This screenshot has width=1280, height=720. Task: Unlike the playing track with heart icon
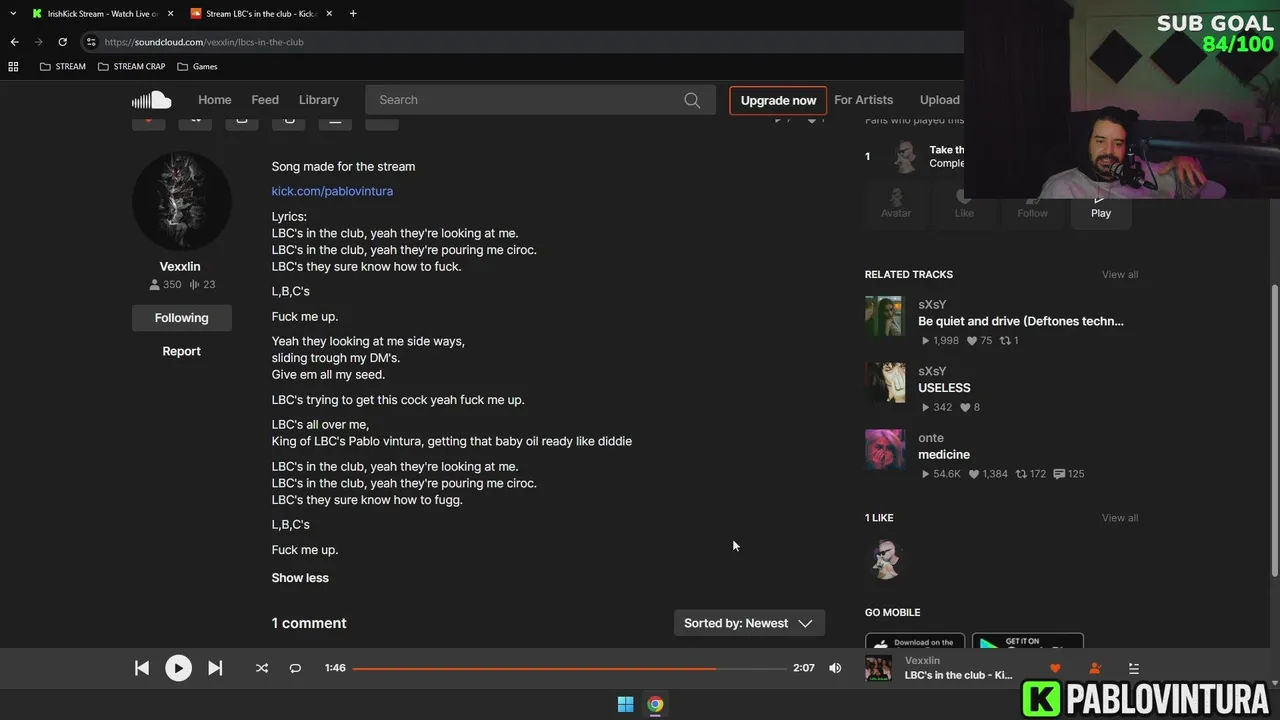(1054, 668)
